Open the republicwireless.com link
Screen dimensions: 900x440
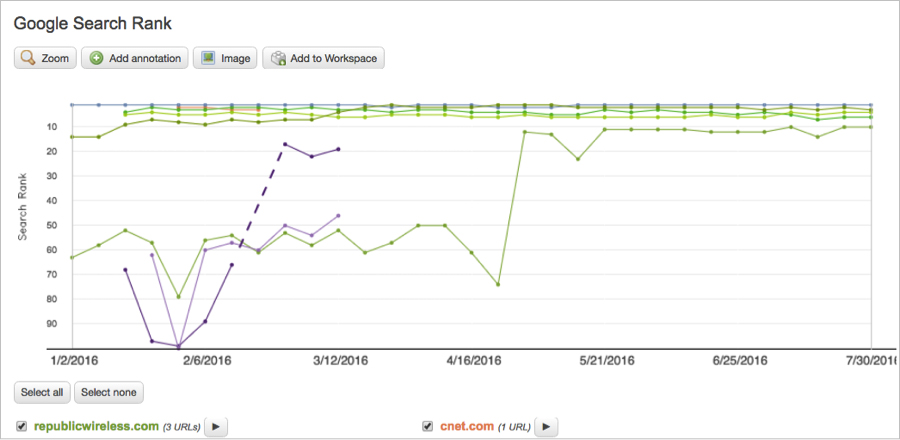tap(96, 426)
